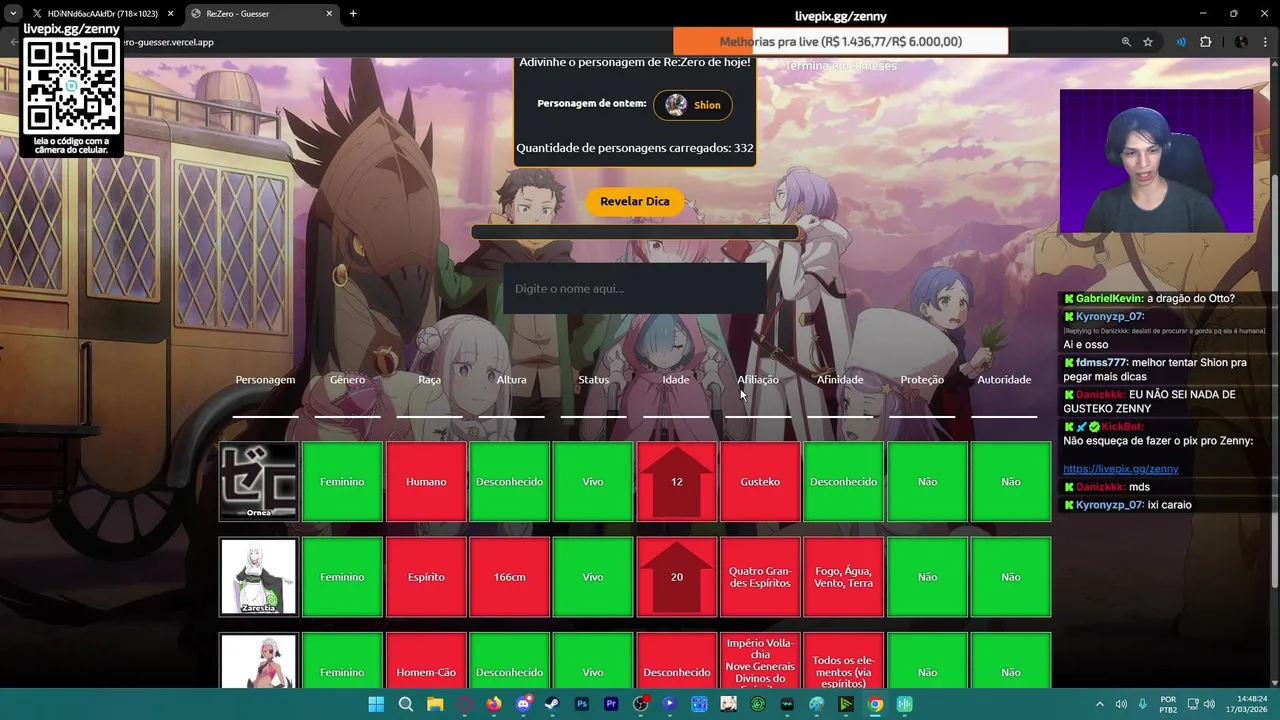Click the Espírito race cell
This screenshot has height=720, width=1280.
pos(426,577)
